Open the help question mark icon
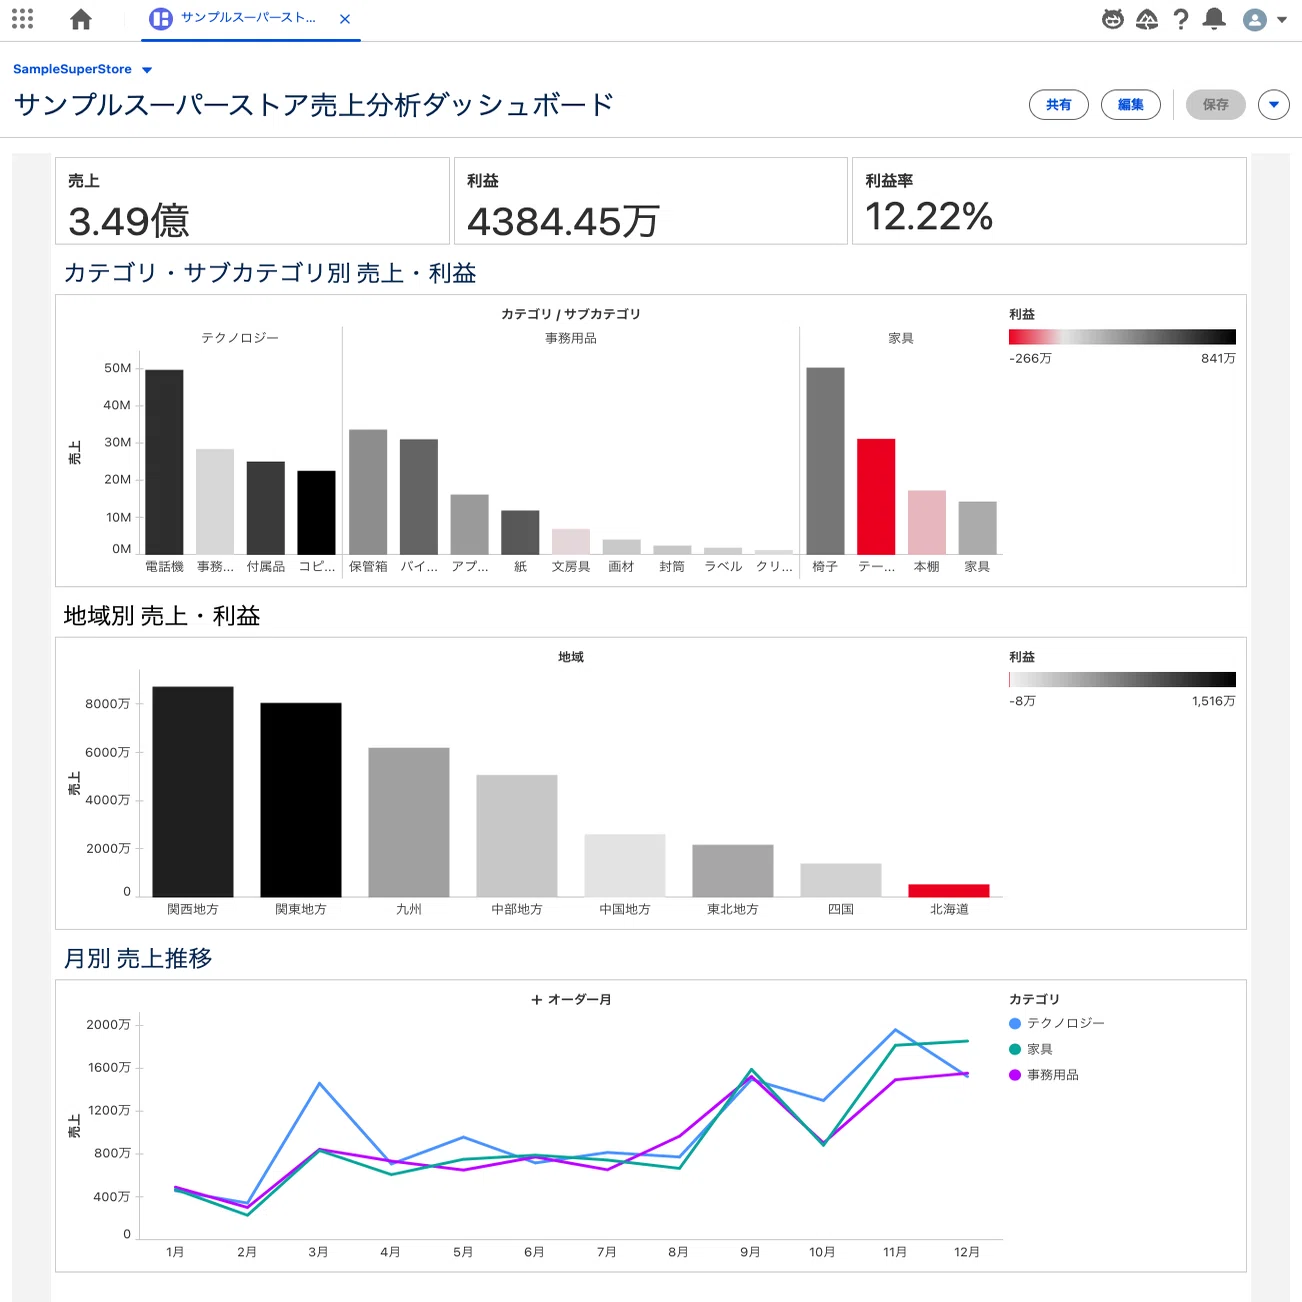Viewport: 1302px width, 1302px height. click(1181, 19)
